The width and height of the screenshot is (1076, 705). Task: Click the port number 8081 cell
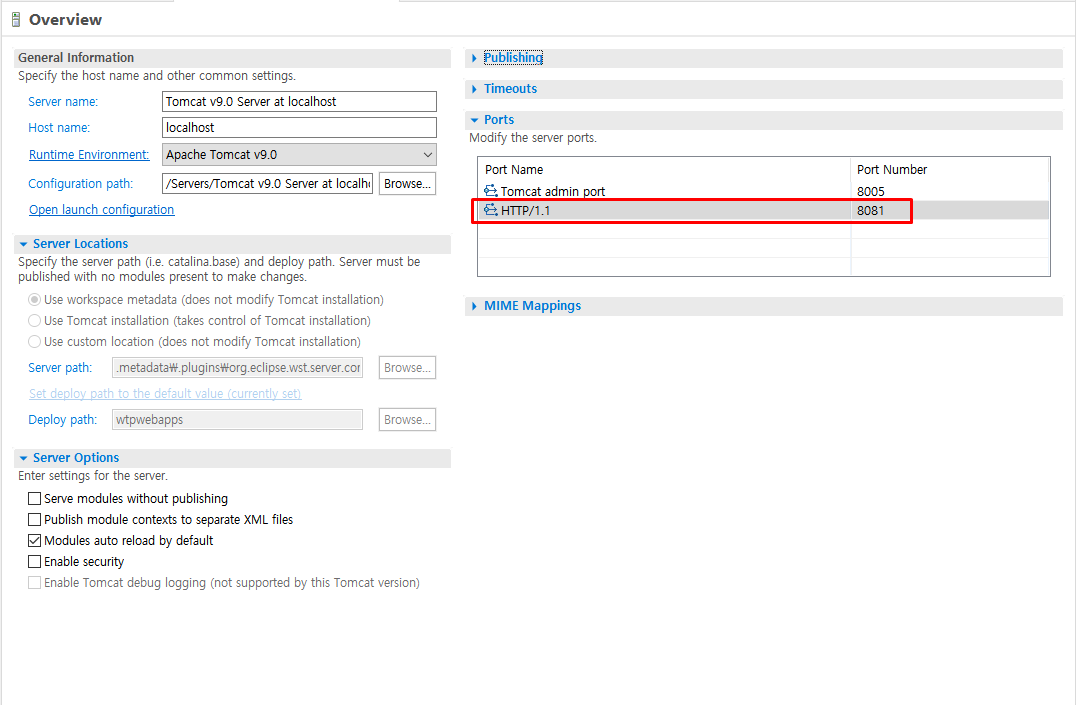point(950,210)
